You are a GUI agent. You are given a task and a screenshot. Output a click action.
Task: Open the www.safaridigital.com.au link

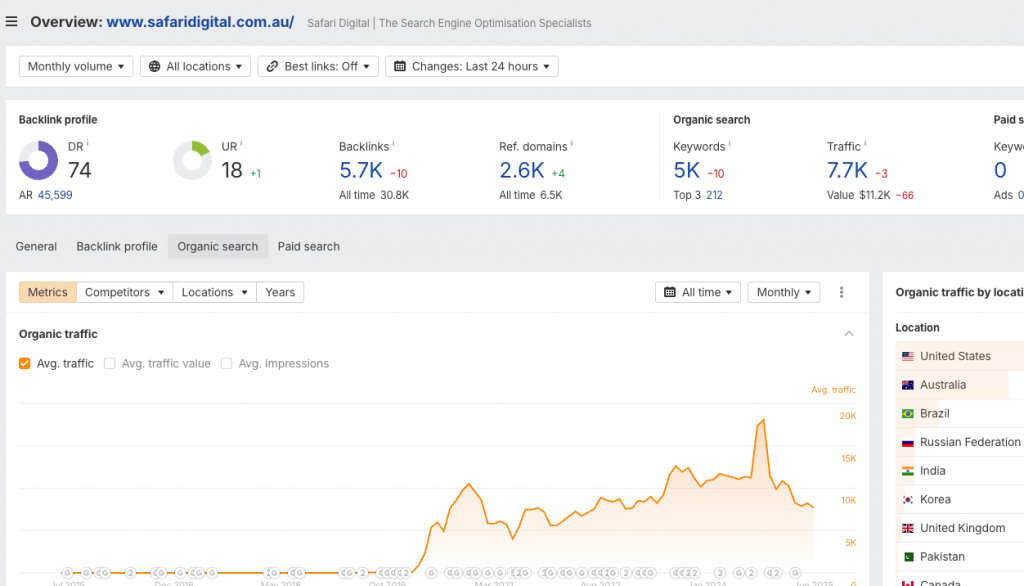click(200, 22)
